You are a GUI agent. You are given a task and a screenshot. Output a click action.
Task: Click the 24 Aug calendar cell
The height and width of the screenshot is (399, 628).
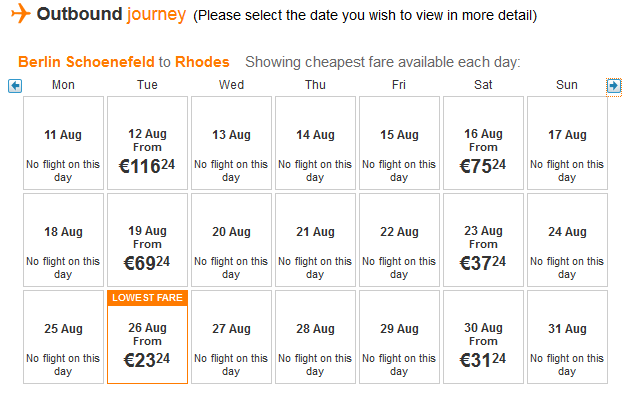point(567,240)
